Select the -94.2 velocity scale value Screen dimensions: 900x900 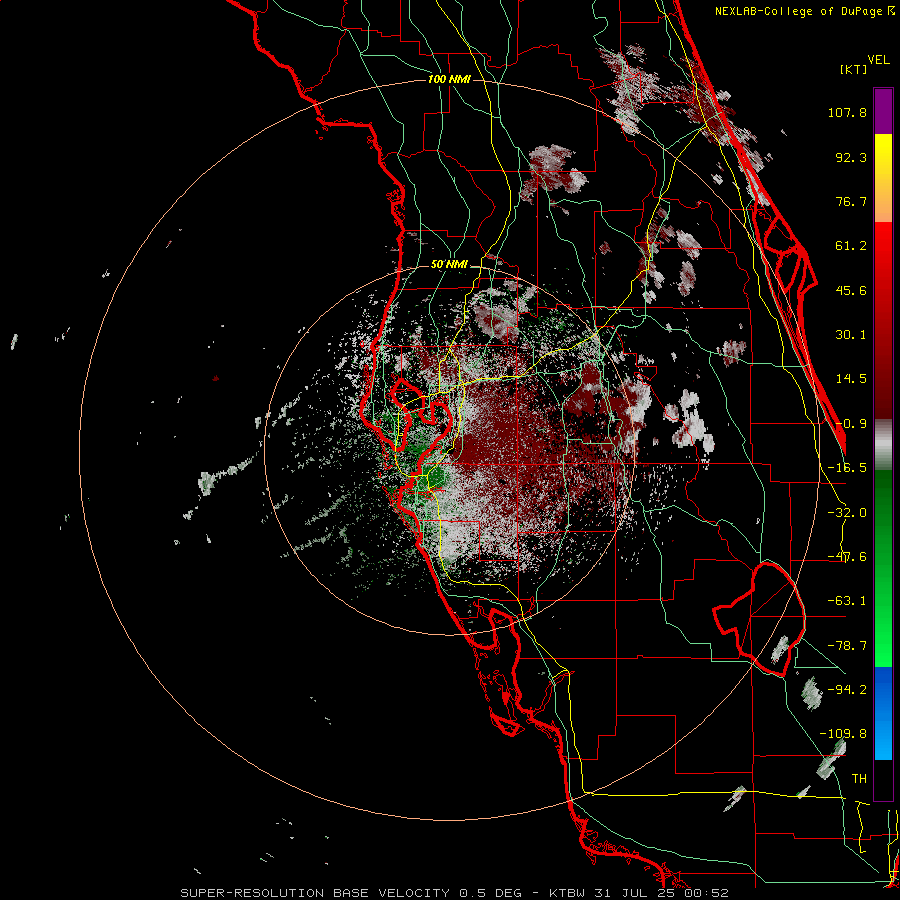(x=847, y=690)
